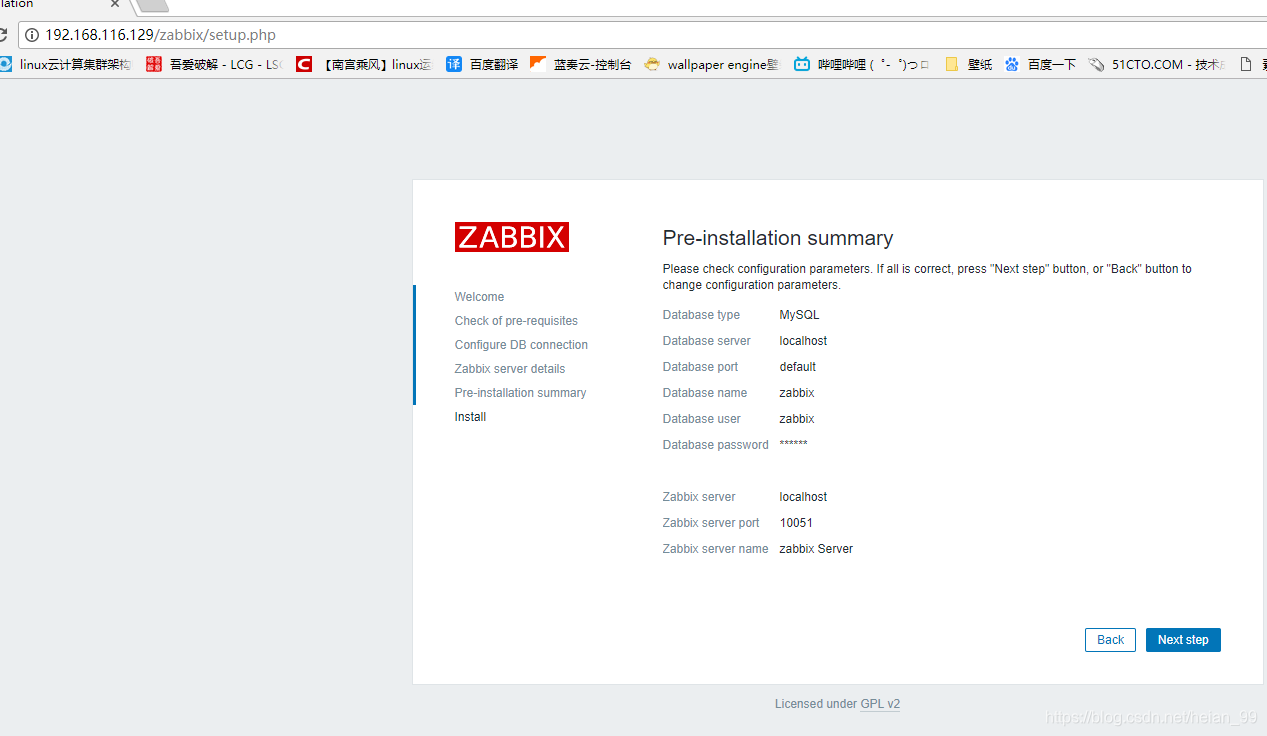
Task: Open the wallpaper engine bookmark icon
Action: tap(652, 64)
